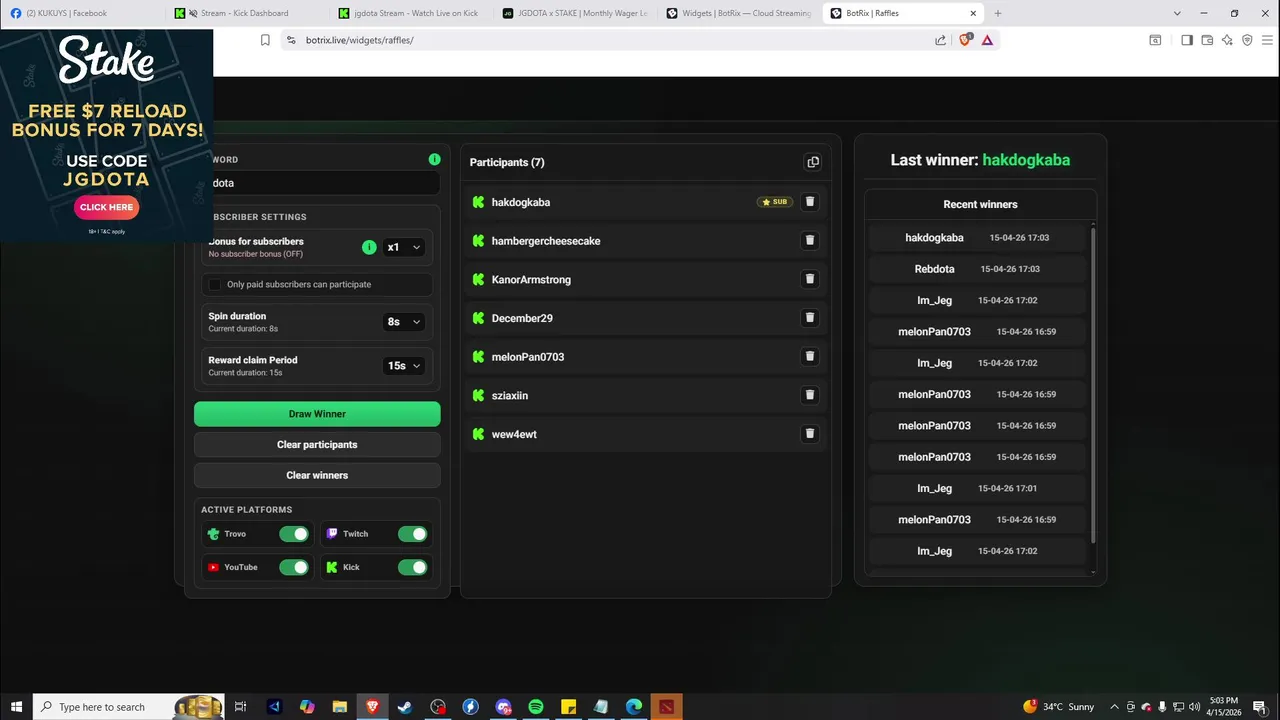Open a new browser tab
The width and height of the screenshot is (1280, 720).
pos(998,13)
